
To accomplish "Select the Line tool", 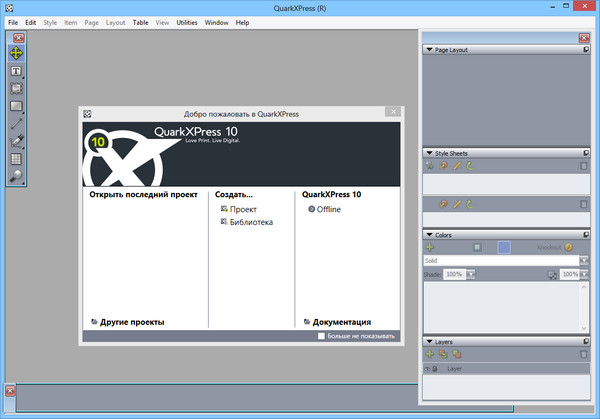I will coord(16,123).
